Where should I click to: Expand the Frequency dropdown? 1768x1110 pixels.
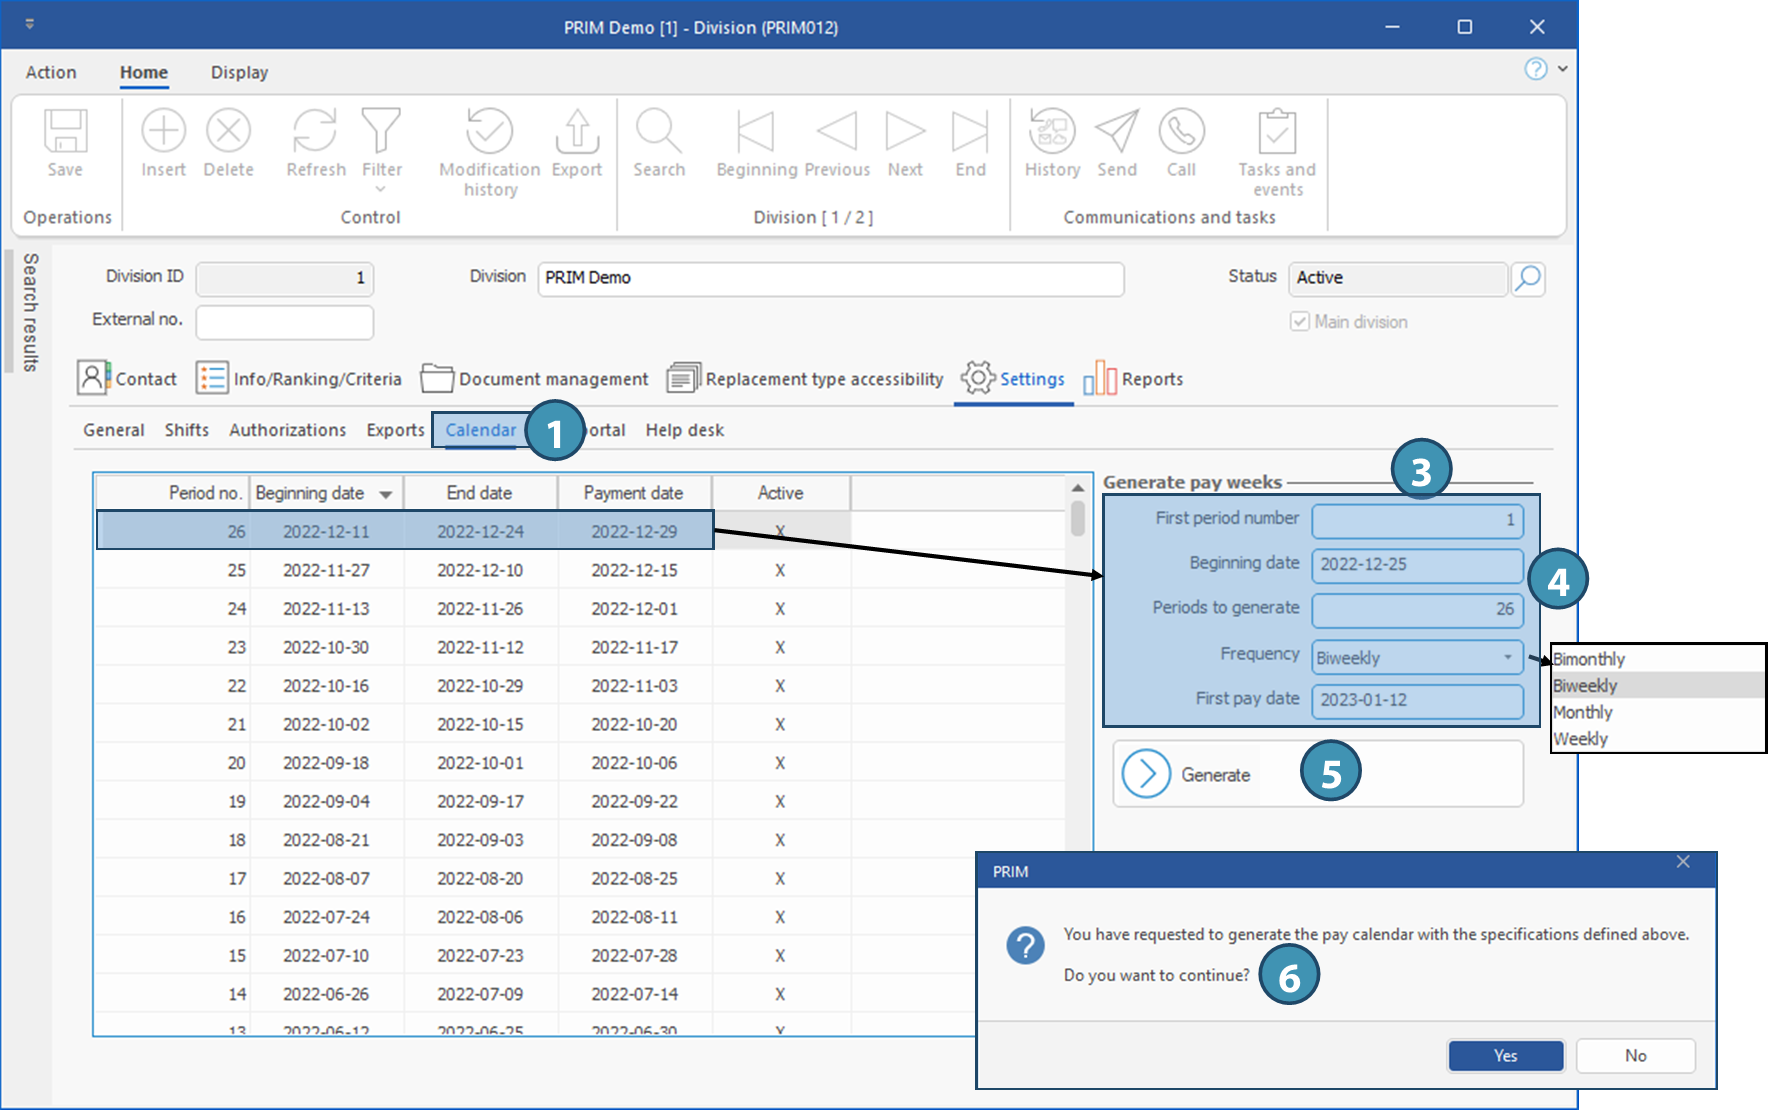coord(1507,658)
